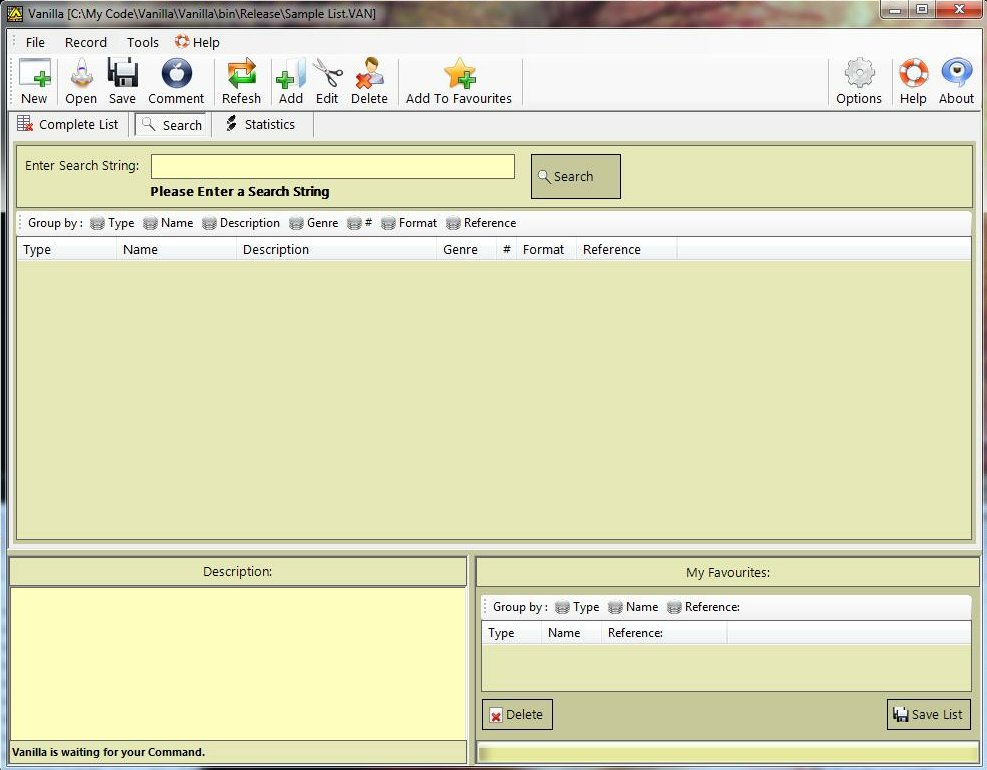Click the Add To Favourites star icon

459,75
